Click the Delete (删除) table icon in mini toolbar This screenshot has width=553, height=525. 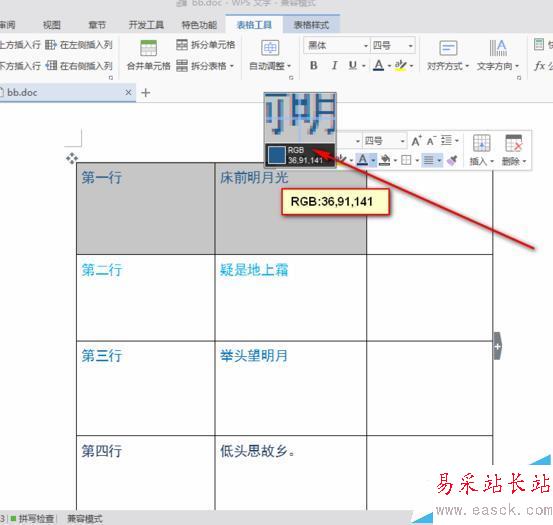tap(514, 143)
